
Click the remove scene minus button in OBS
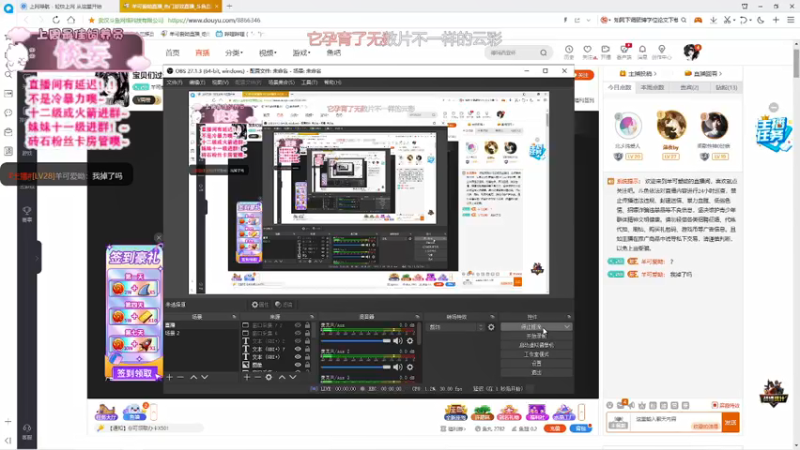click(180, 377)
